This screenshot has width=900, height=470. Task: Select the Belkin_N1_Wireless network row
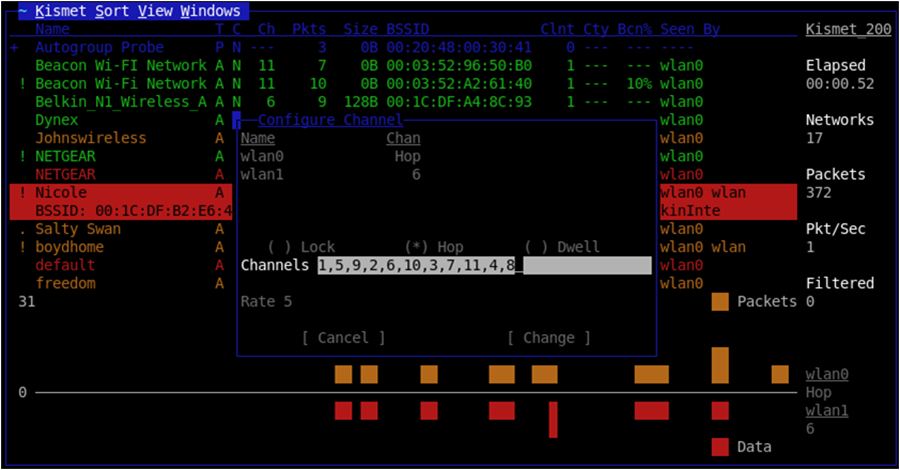coord(120,102)
